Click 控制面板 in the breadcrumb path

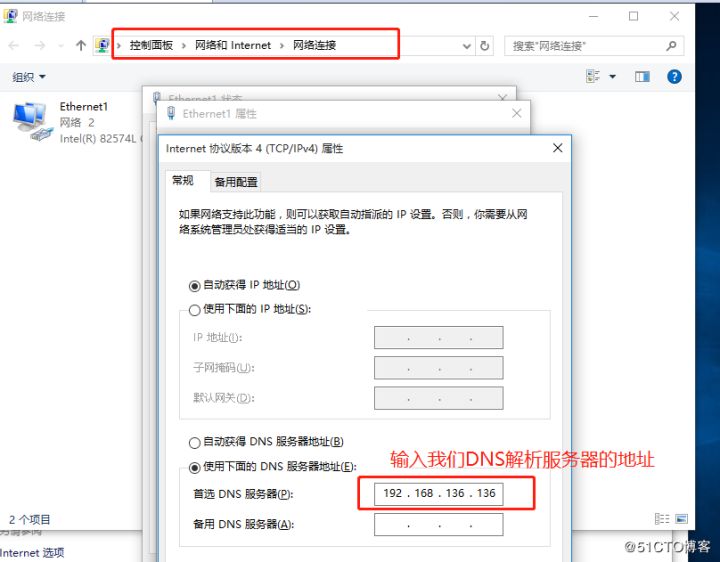(x=150, y=46)
